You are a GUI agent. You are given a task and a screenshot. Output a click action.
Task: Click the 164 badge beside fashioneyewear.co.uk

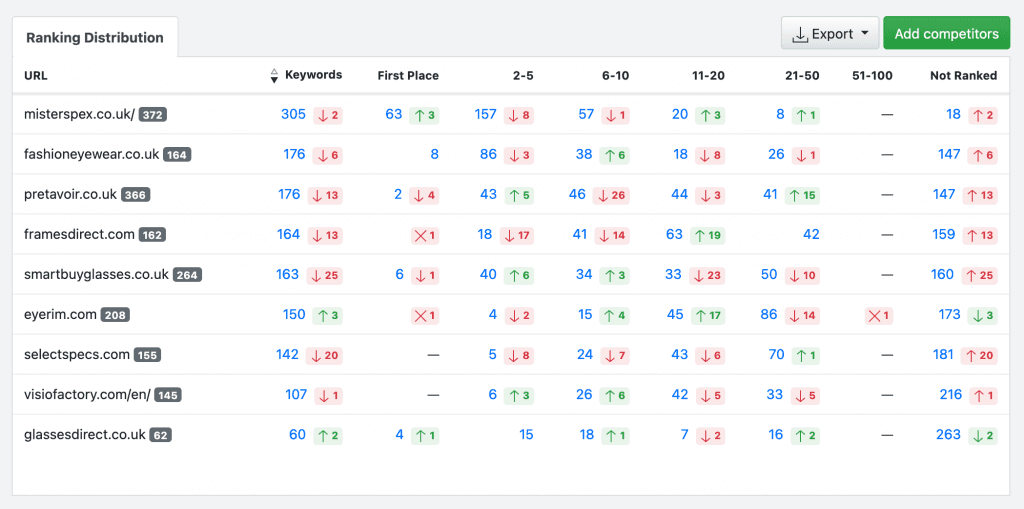[177, 155]
